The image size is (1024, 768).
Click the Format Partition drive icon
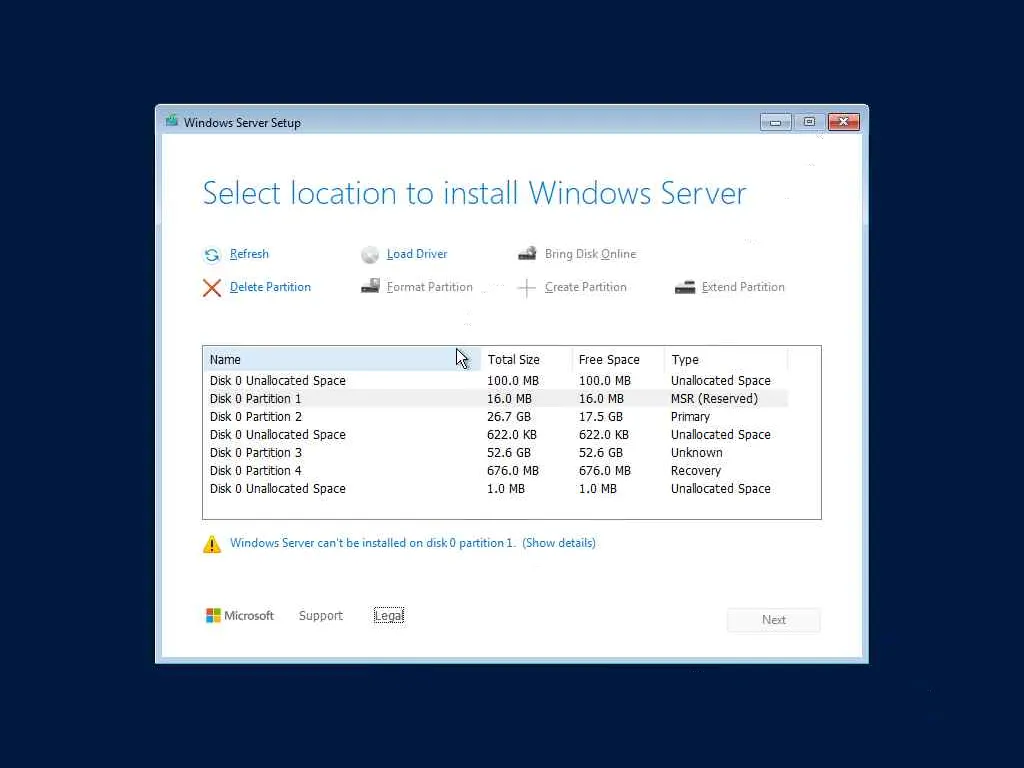370,286
